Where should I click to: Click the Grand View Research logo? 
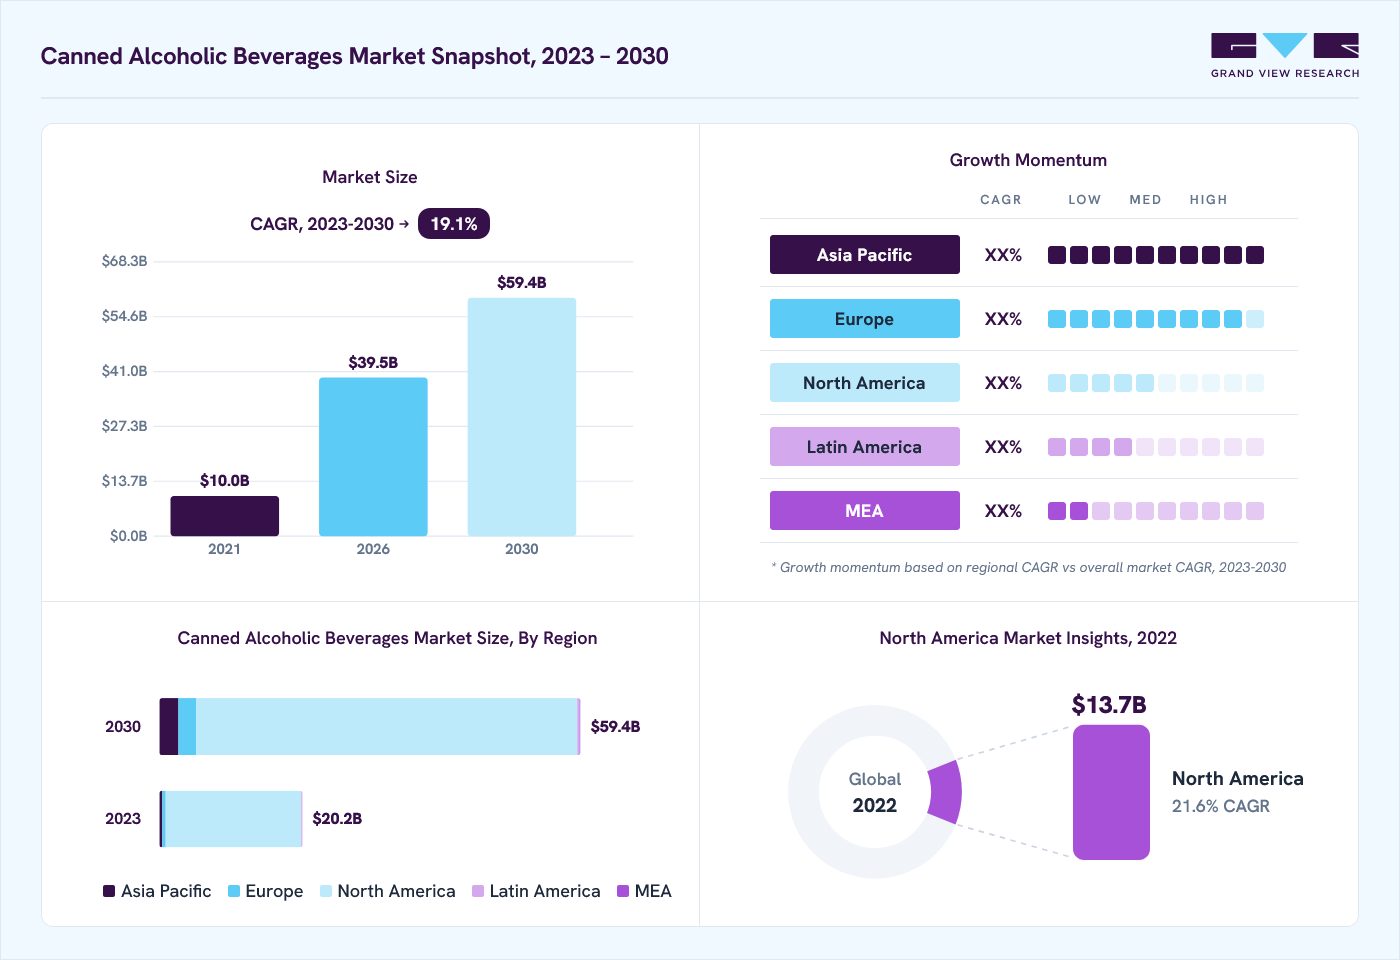1285,56
